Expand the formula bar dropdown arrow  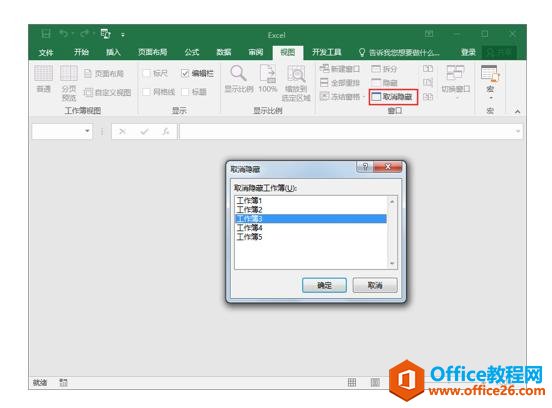pos(518,131)
